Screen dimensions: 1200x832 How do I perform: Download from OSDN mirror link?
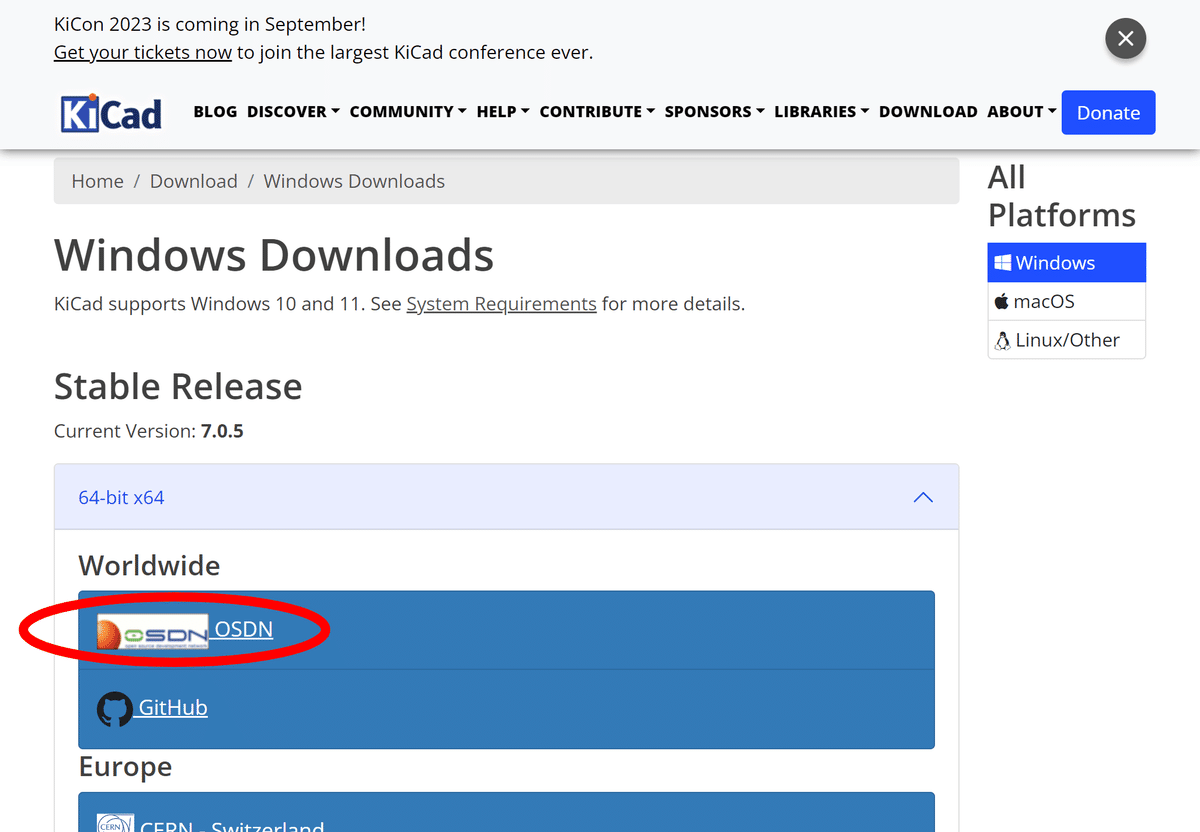pyautogui.click(x=244, y=629)
